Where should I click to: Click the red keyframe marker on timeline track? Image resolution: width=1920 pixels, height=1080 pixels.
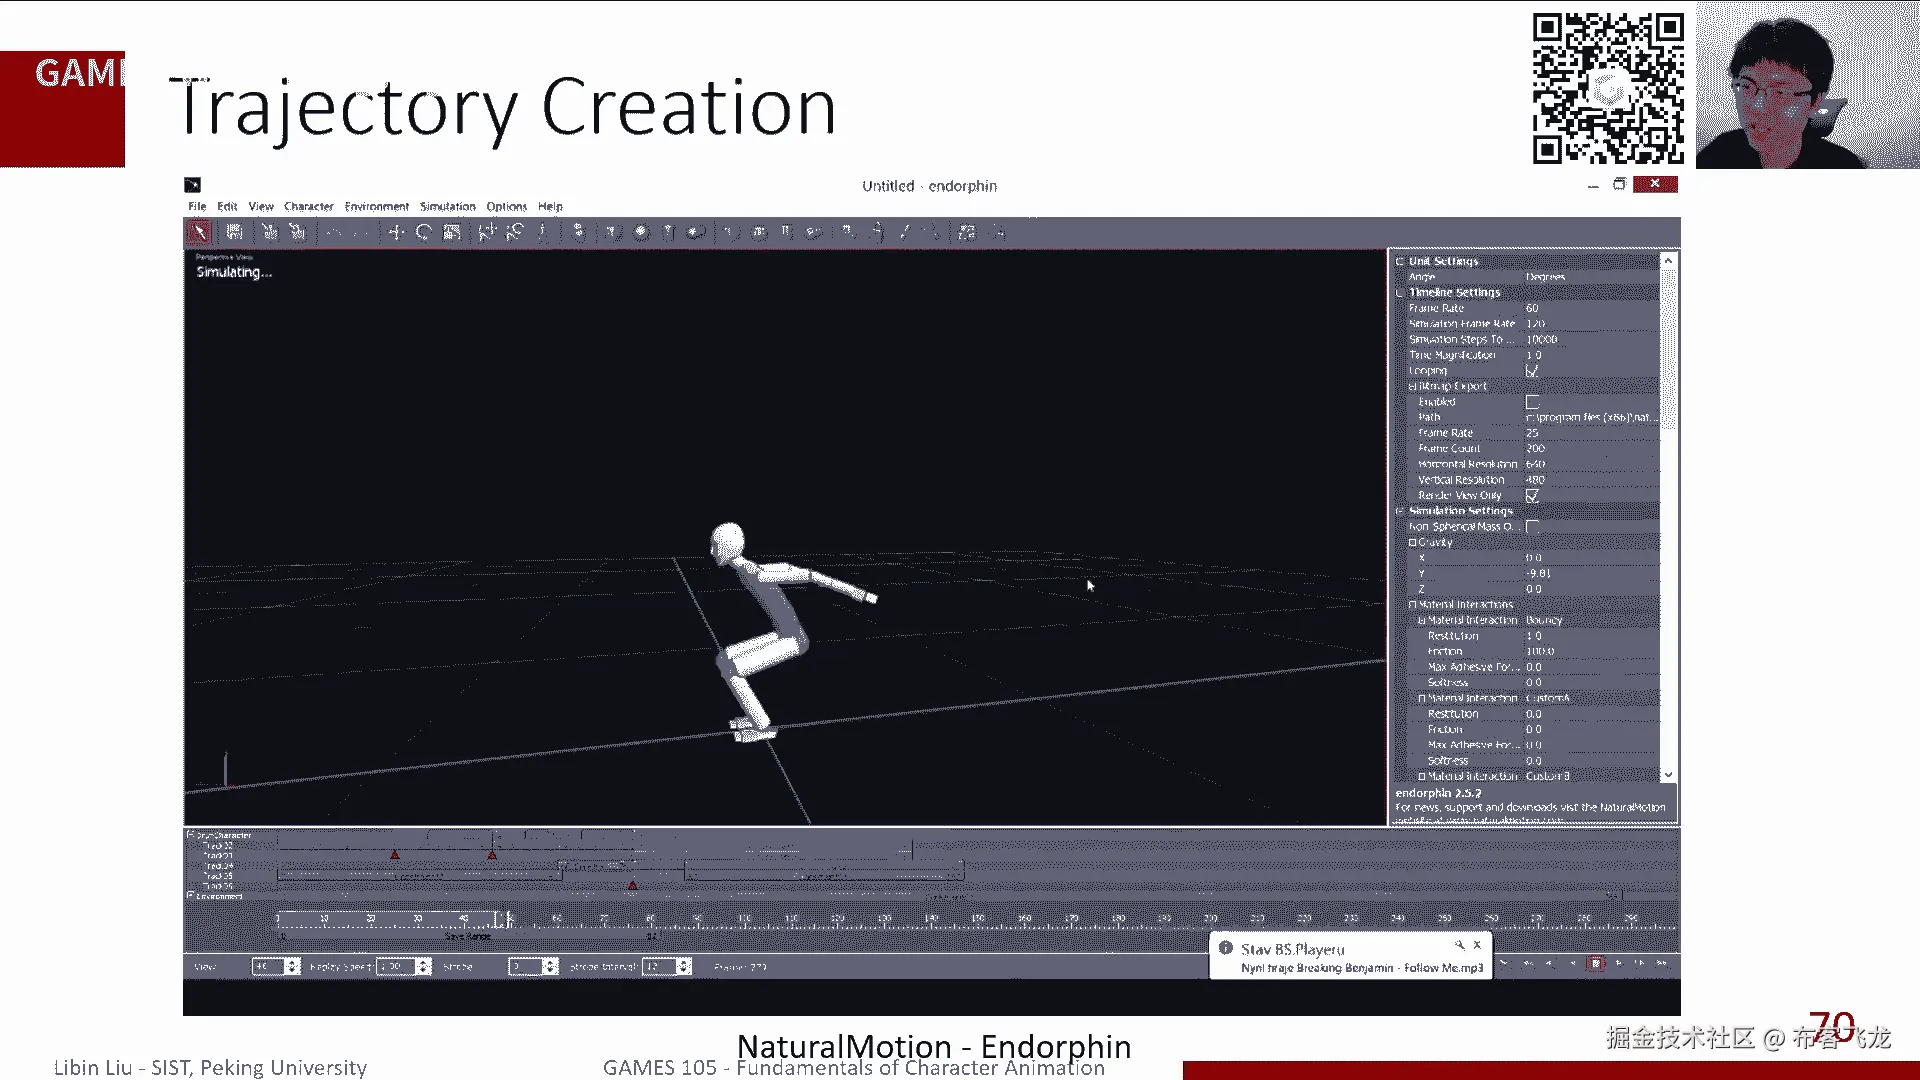coord(395,855)
